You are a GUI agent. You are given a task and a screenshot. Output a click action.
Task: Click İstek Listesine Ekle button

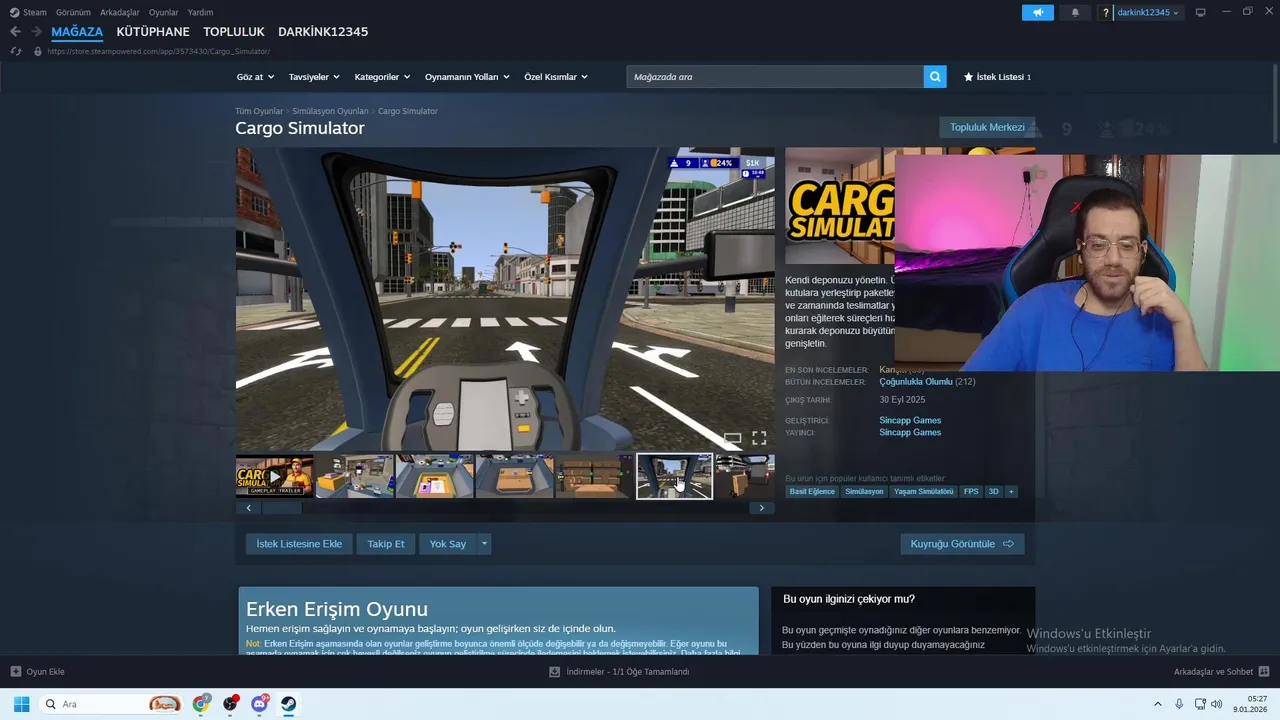coord(299,544)
